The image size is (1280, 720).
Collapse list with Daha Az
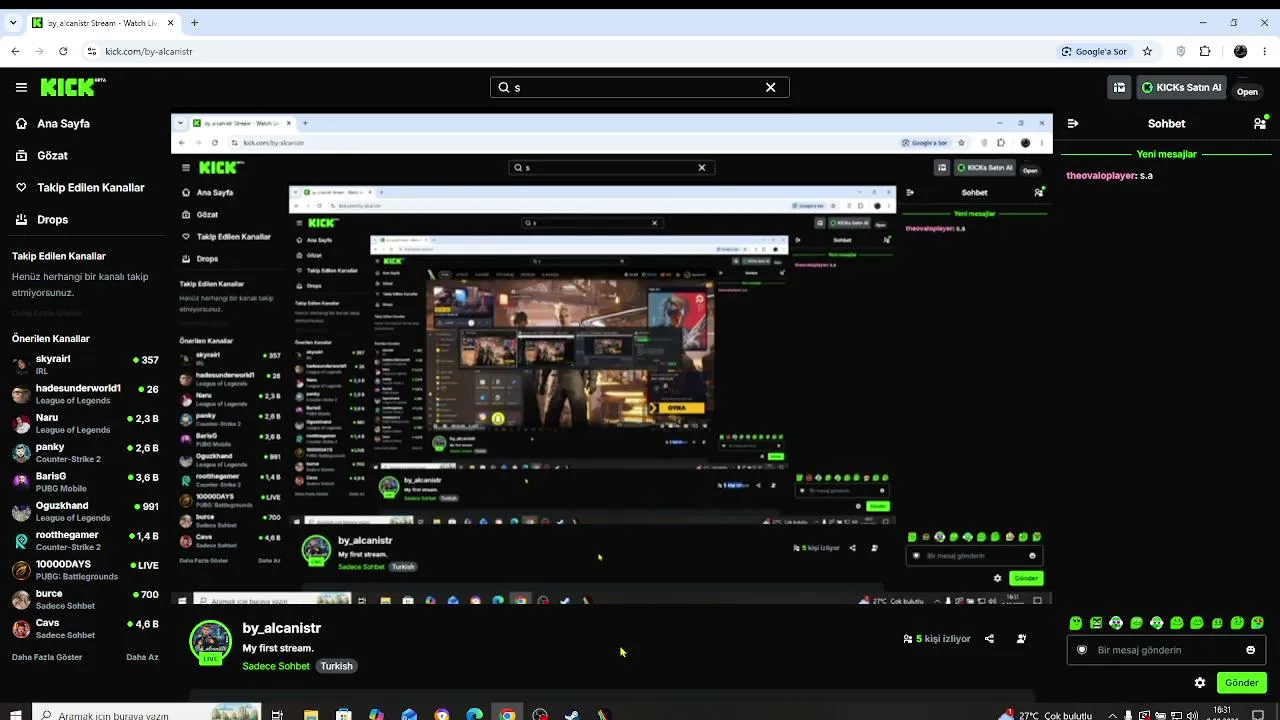point(142,657)
